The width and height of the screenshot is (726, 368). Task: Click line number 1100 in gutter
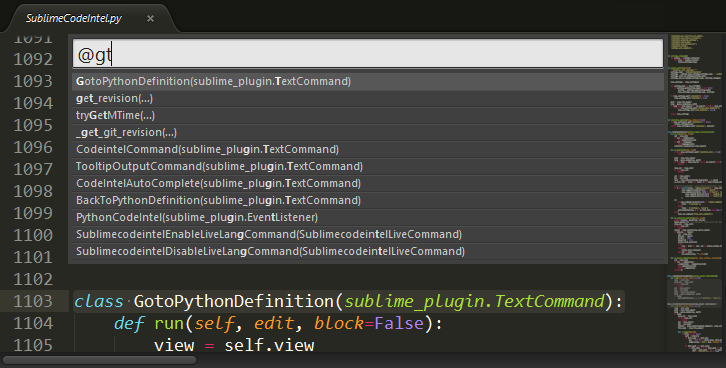33,235
